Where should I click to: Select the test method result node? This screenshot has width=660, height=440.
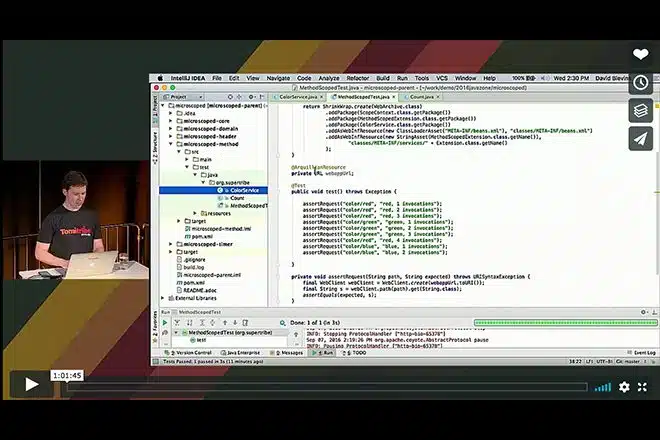click(x=199, y=340)
